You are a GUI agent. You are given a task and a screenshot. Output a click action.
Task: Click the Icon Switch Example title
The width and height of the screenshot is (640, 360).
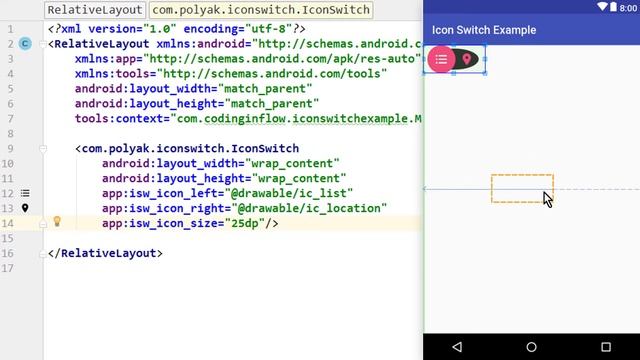pyautogui.click(x=484, y=30)
